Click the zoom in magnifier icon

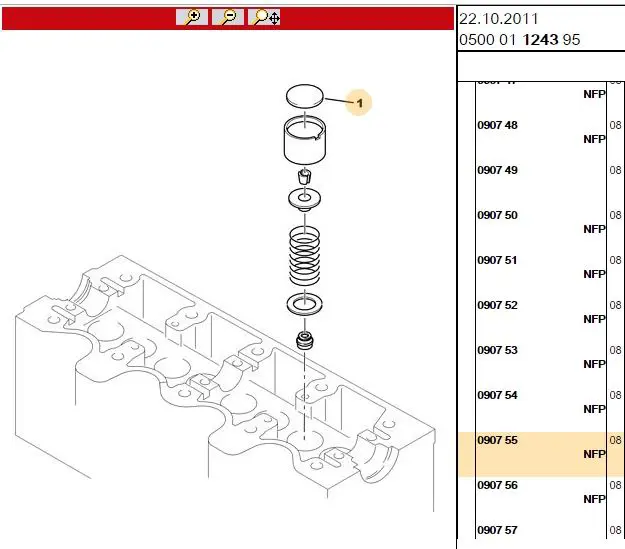tap(192, 17)
